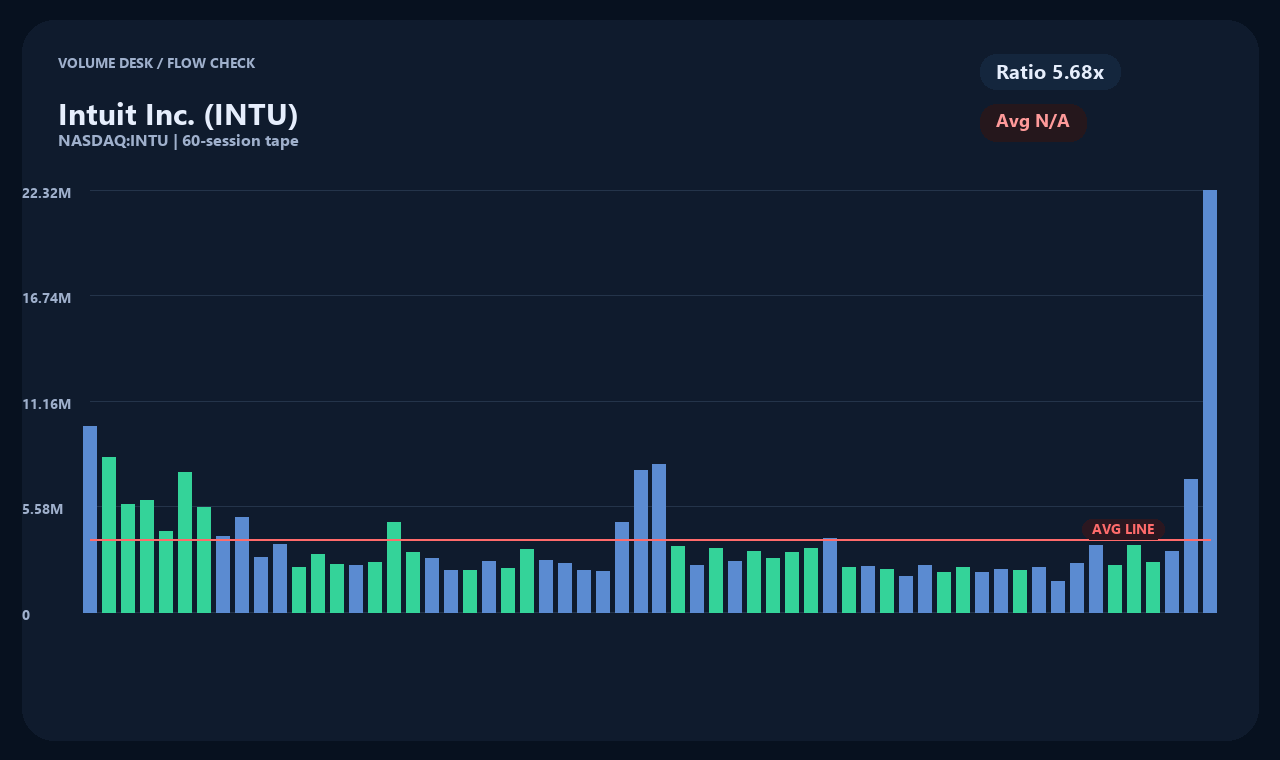Click the 11.16M axis label
The image size is (1280, 760).
(x=46, y=404)
